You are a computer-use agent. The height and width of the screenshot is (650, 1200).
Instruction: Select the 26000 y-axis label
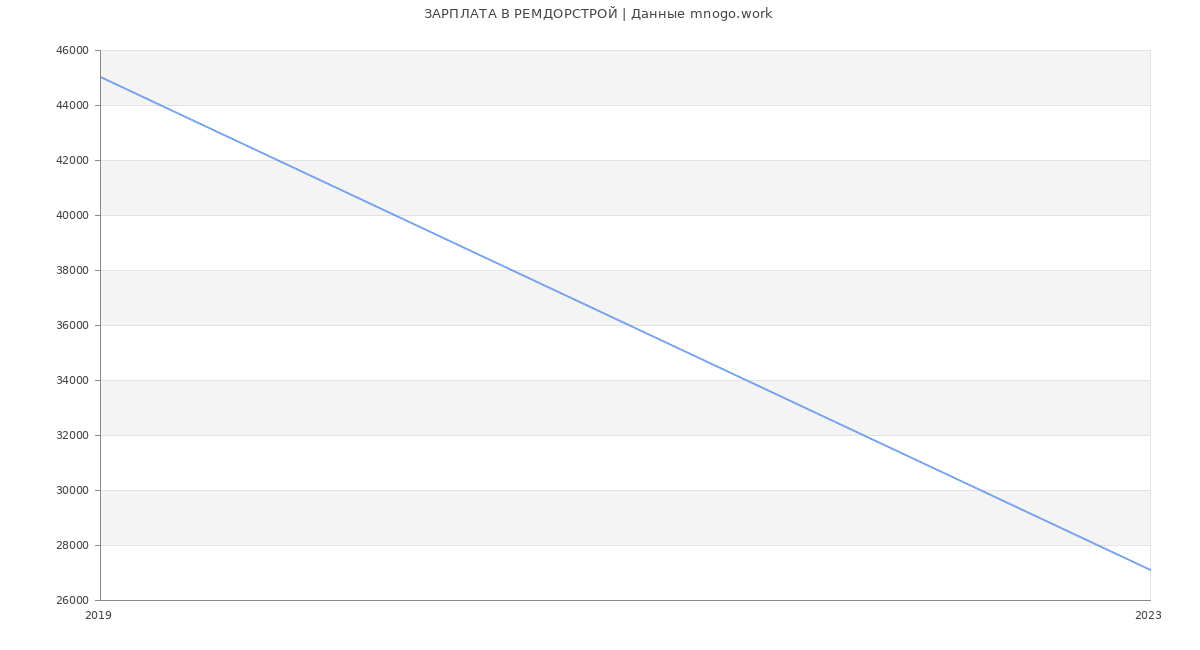[74, 601]
